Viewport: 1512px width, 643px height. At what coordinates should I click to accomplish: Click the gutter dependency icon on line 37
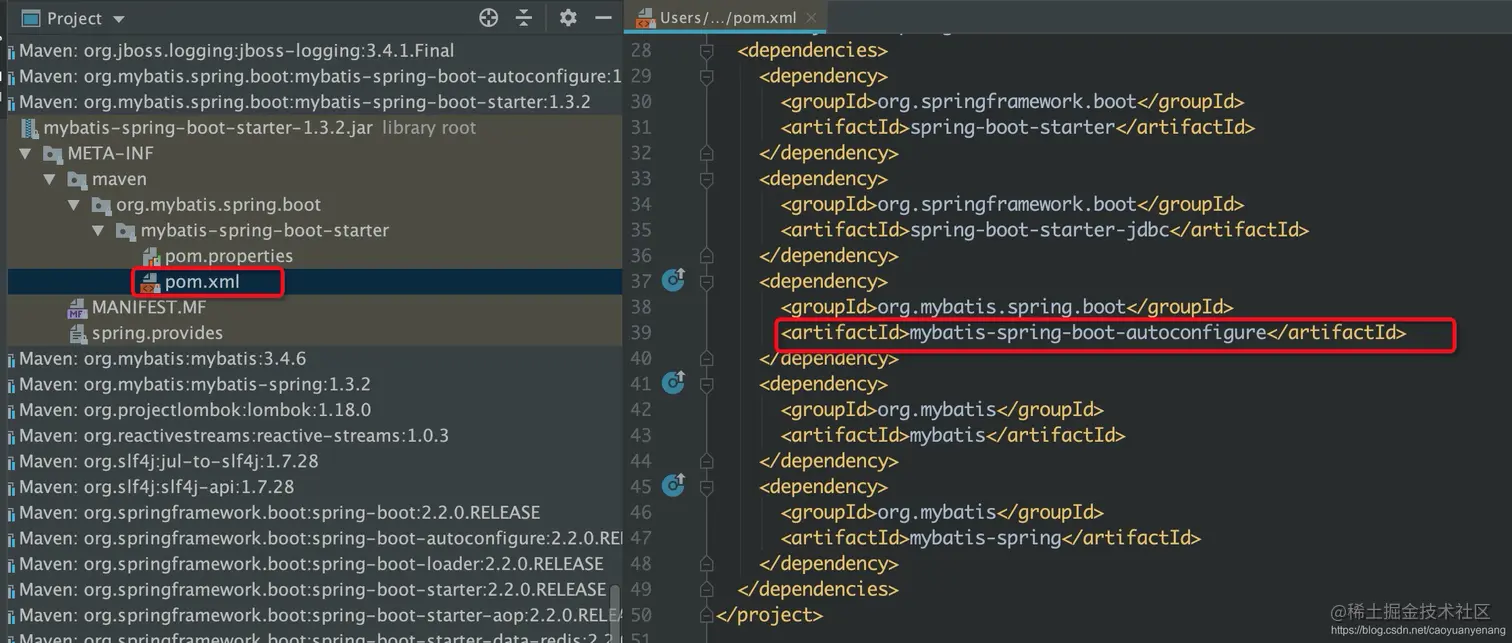(674, 280)
